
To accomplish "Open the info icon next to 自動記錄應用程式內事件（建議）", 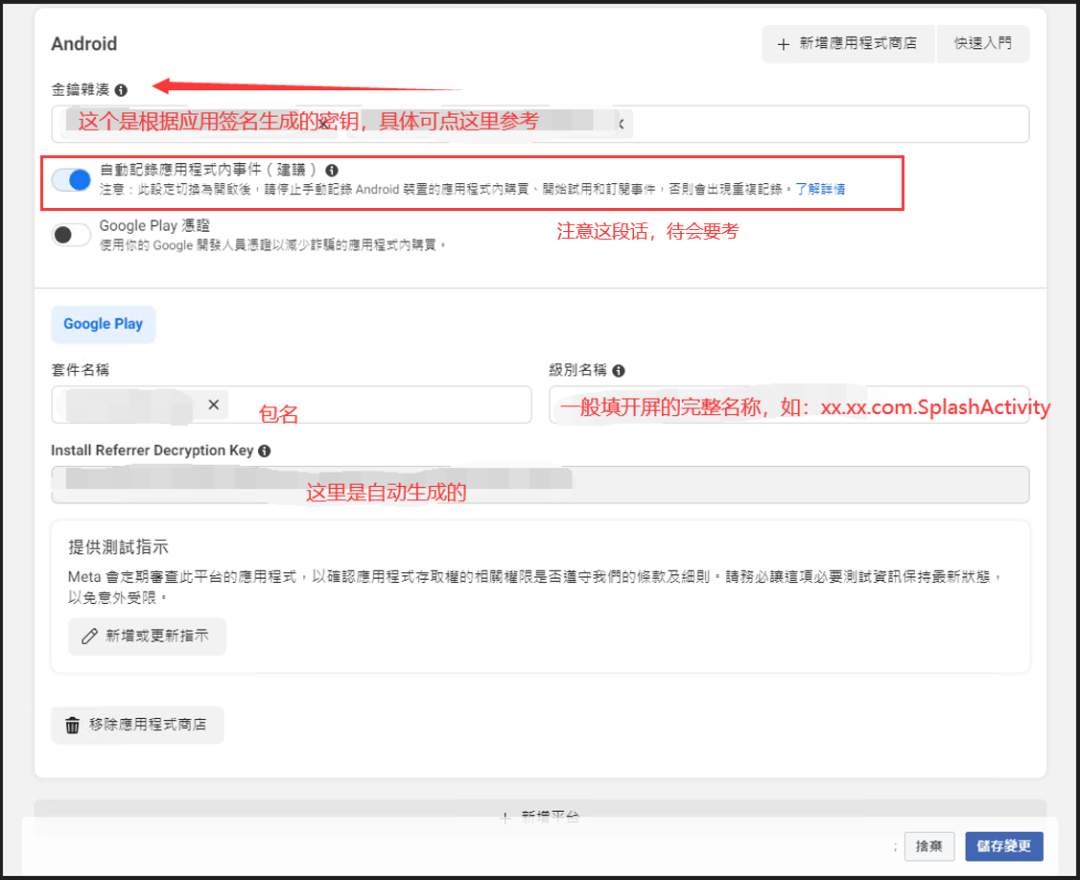I will coord(332,171).
